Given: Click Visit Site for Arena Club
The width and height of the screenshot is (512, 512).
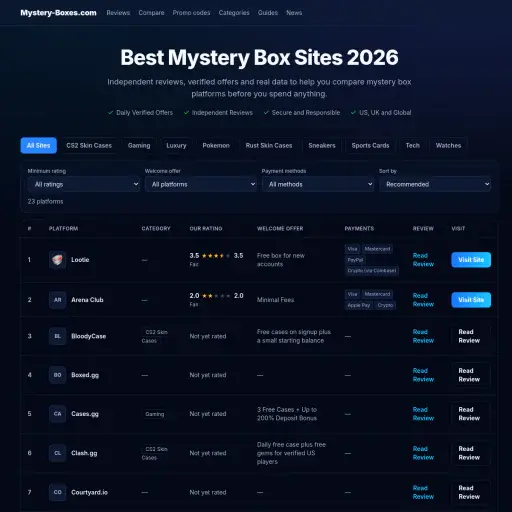Looking at the screenshot, I should (471, 300).
